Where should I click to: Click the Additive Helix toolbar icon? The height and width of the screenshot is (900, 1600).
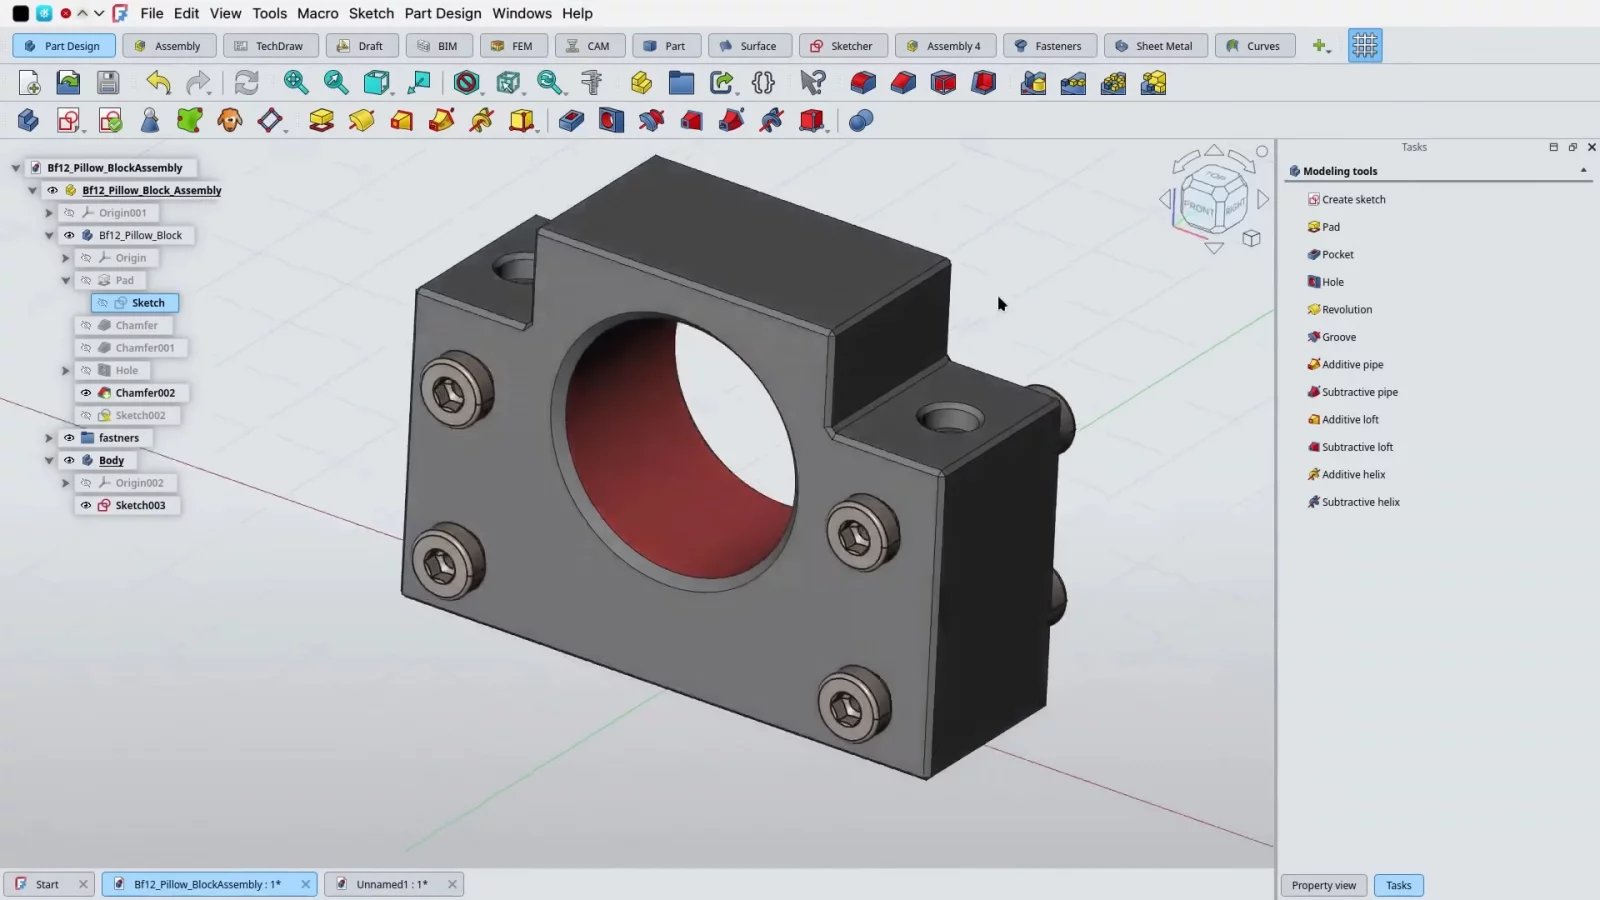coord(482,121)
